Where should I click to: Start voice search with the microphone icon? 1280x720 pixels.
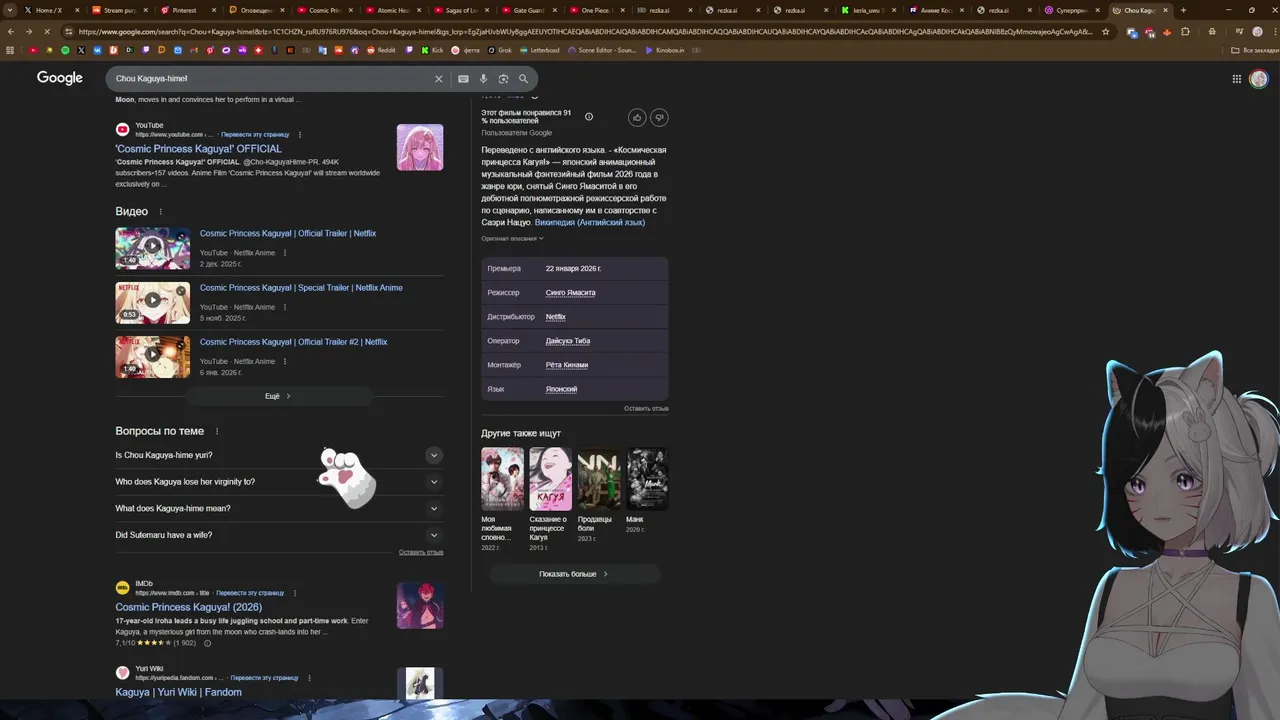[483, 78]
